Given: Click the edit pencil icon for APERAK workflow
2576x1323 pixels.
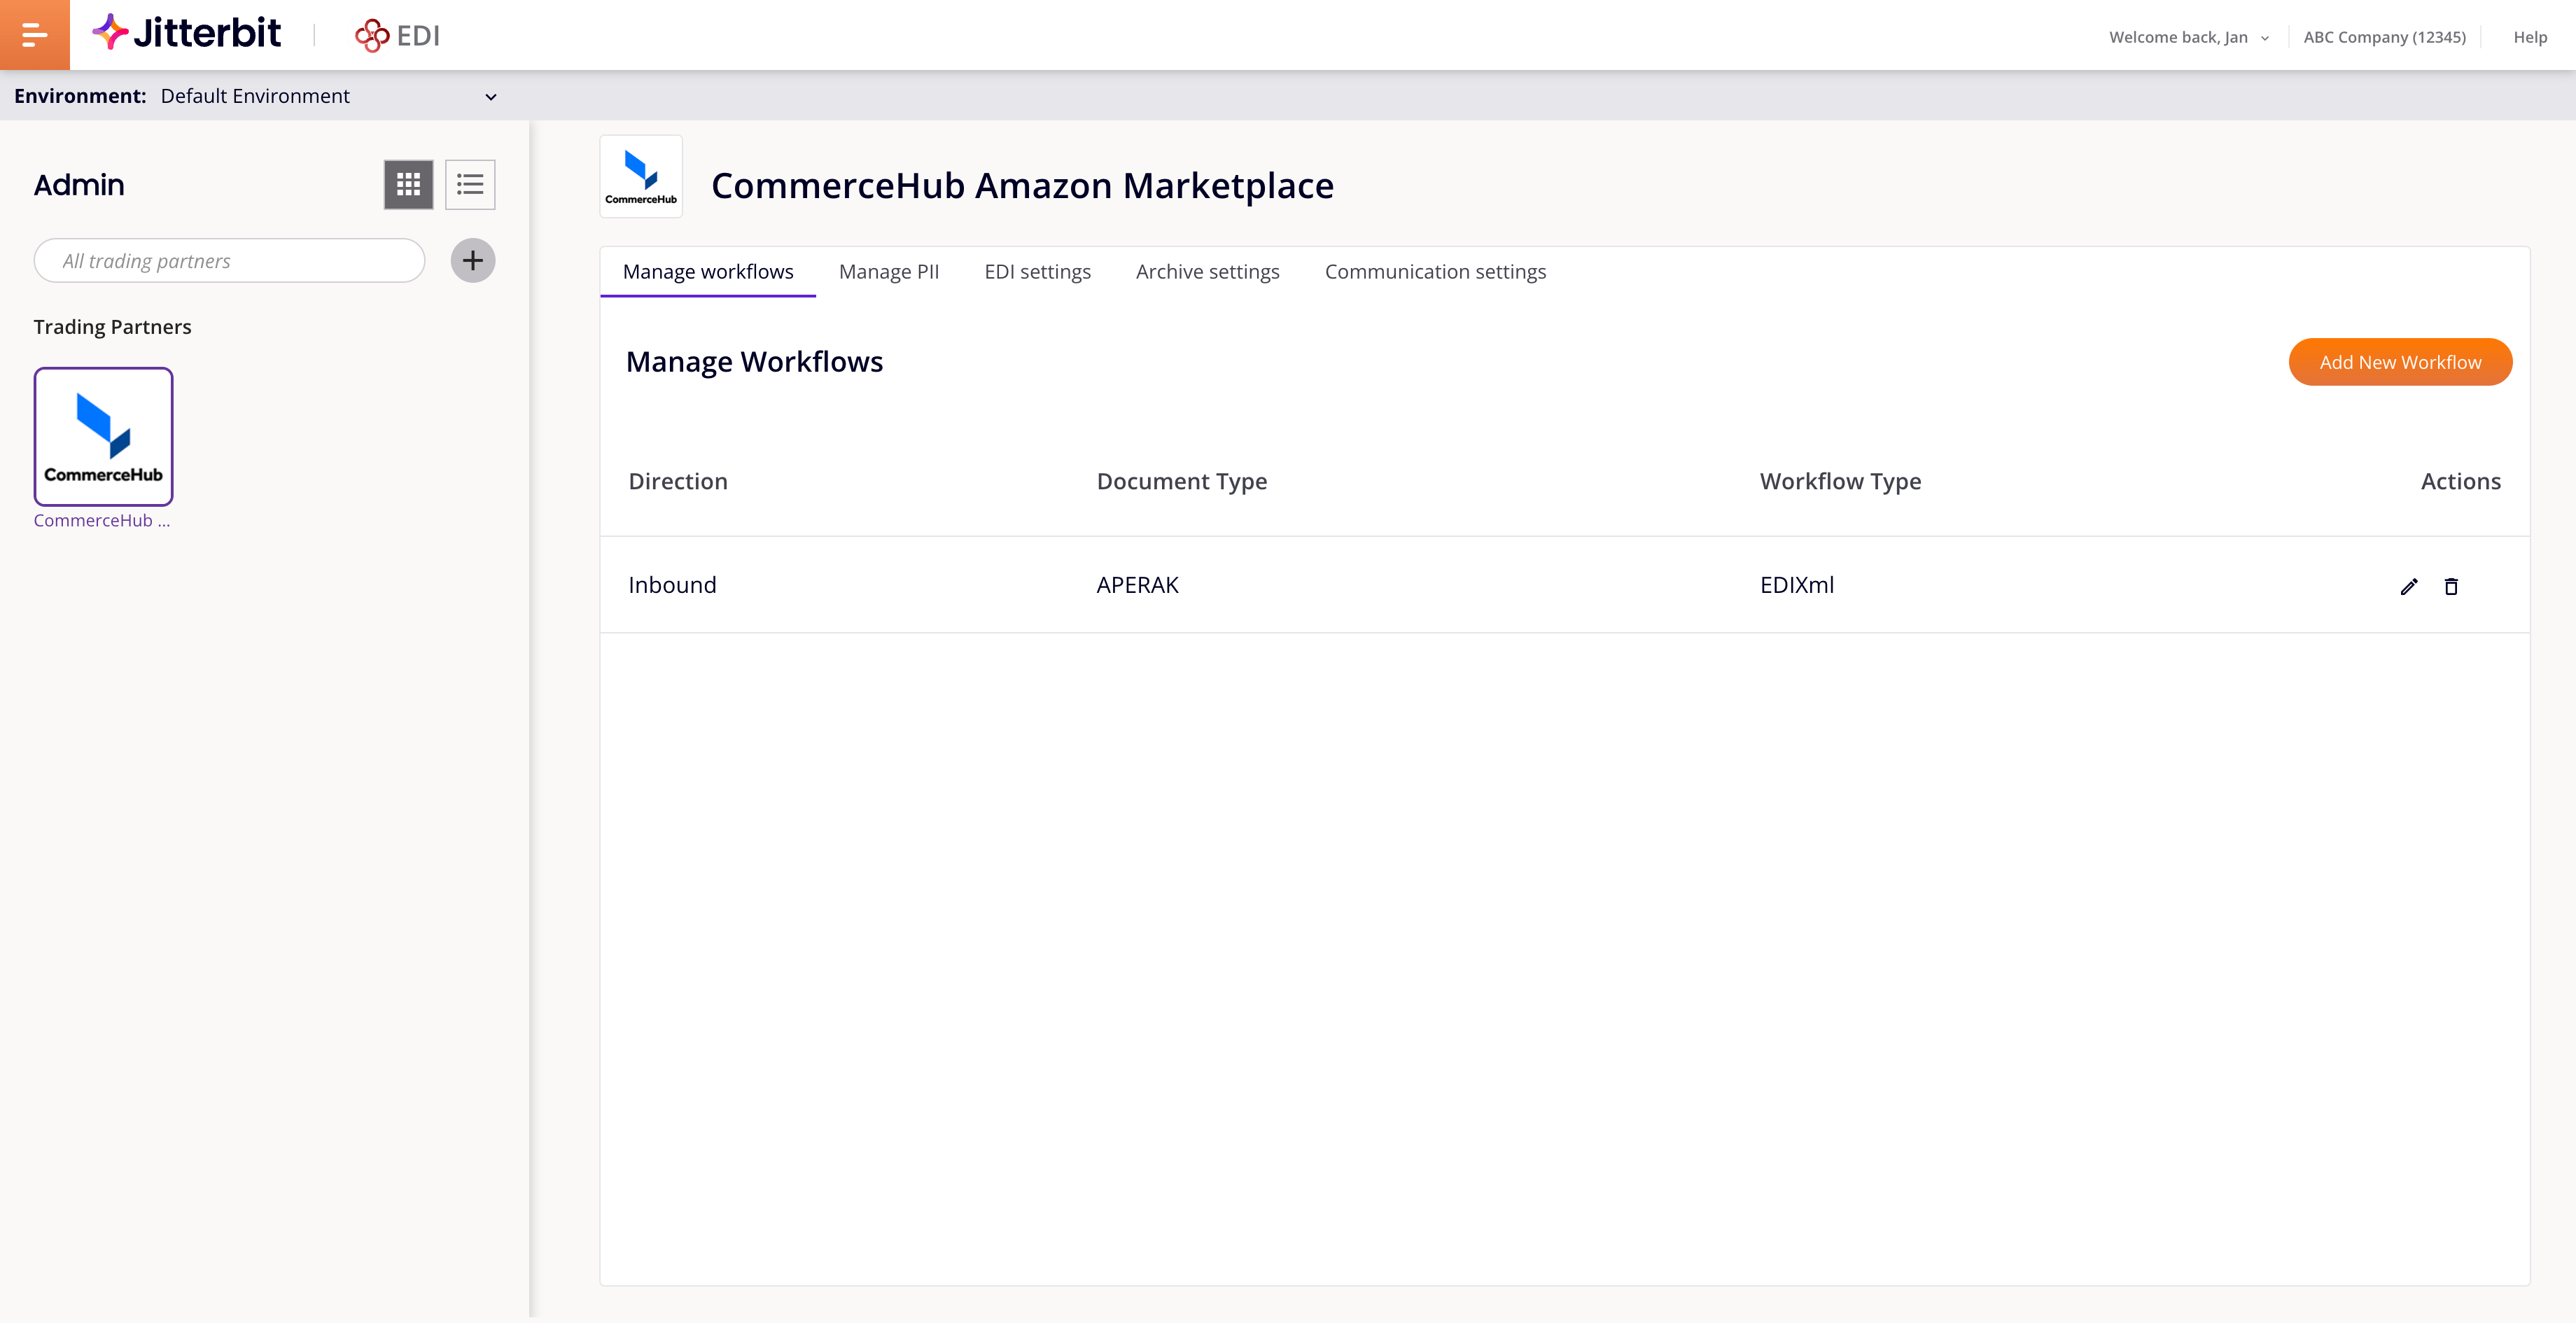Looking at the screenshot, I should coord(2409,586).
